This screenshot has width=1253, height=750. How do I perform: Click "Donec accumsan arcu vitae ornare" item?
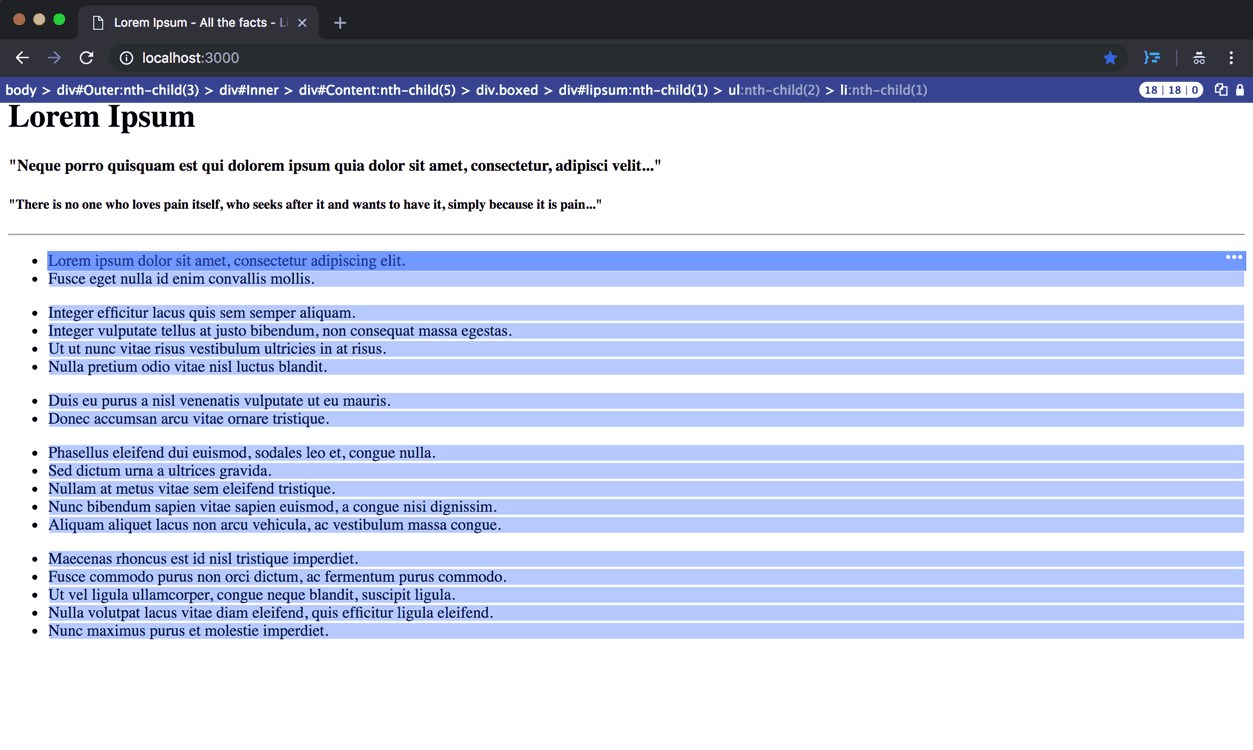tap(646, 419)
